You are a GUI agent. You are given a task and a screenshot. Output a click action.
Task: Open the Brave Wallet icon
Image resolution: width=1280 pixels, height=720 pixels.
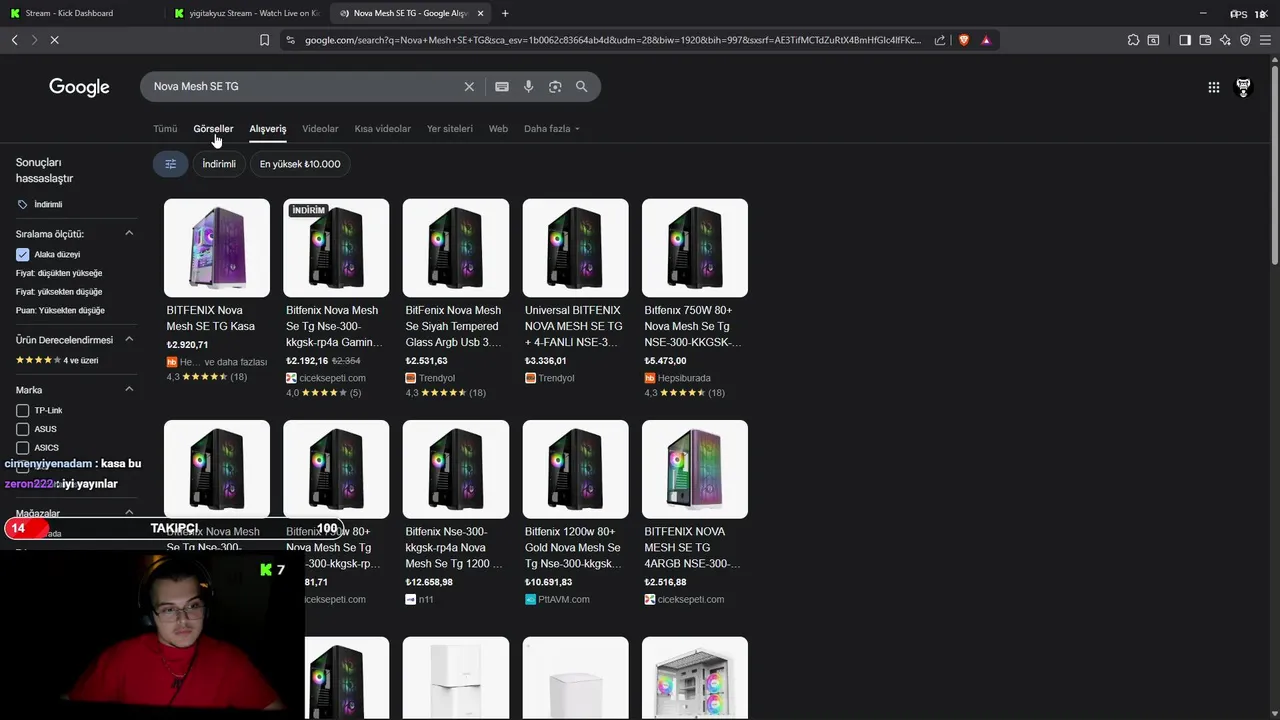[x=1205, y=40]
